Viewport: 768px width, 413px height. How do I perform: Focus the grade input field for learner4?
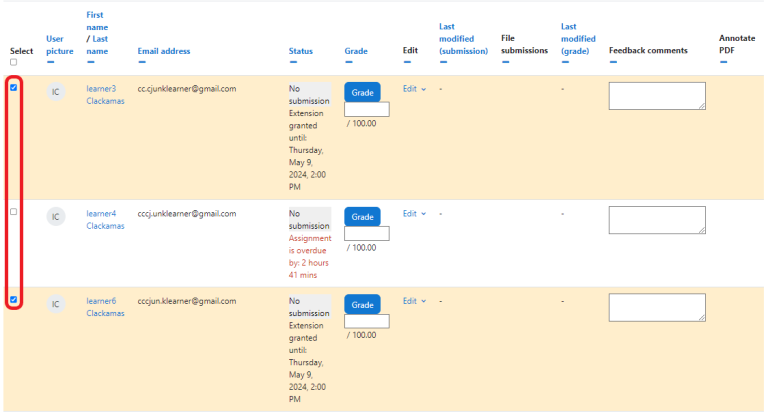click(367, 234)
